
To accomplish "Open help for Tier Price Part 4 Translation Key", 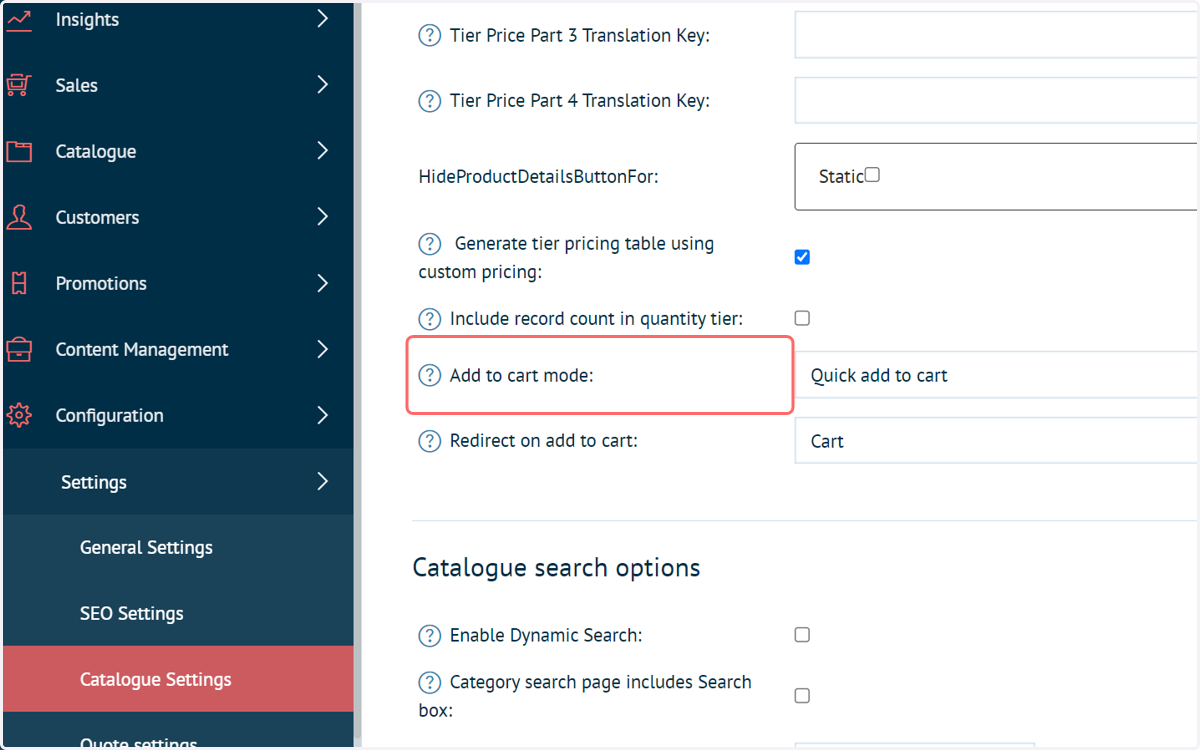I will pyautogui.click(x=429, y=101).
